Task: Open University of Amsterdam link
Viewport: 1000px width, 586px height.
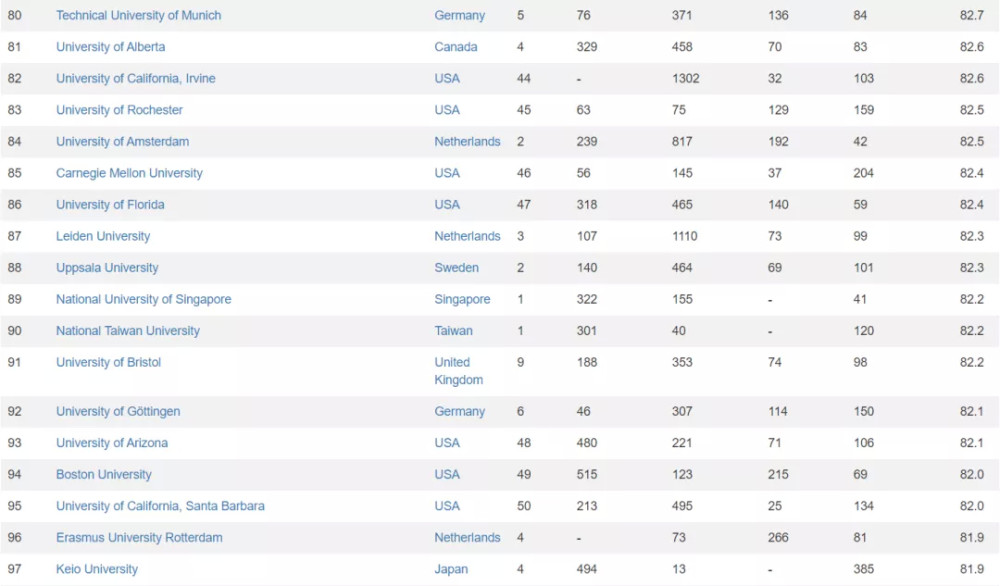Action: pos(122,142)
